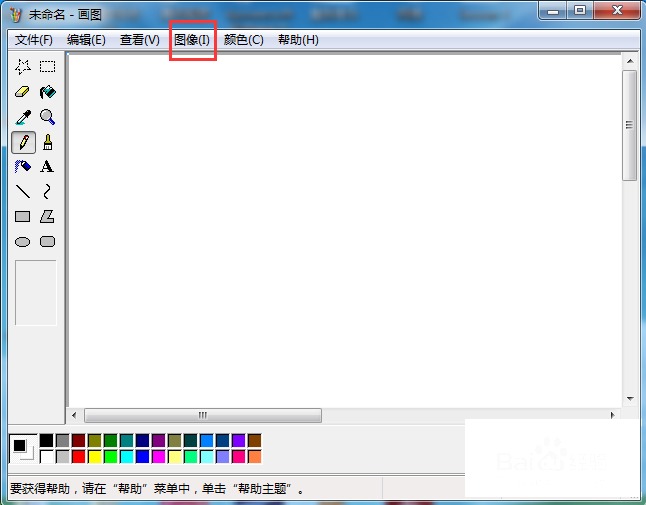Select the Airbrush spray tool
This screenshot has width=646, height=505.
tap(23, 167)
